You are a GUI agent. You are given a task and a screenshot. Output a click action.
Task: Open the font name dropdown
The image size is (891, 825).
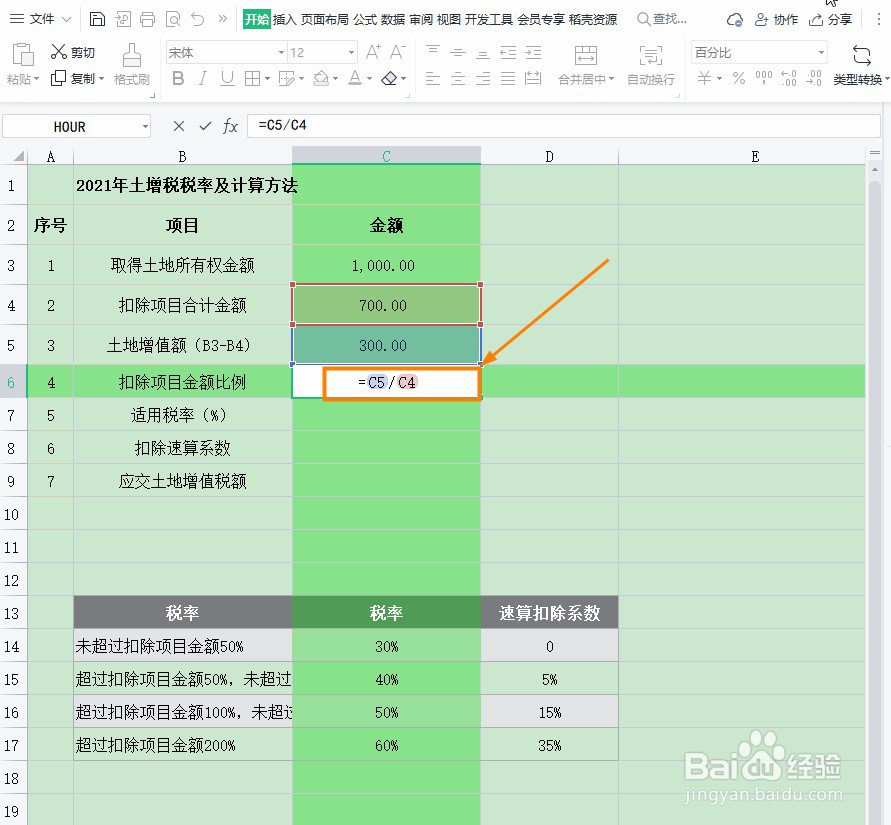[278, 51]
